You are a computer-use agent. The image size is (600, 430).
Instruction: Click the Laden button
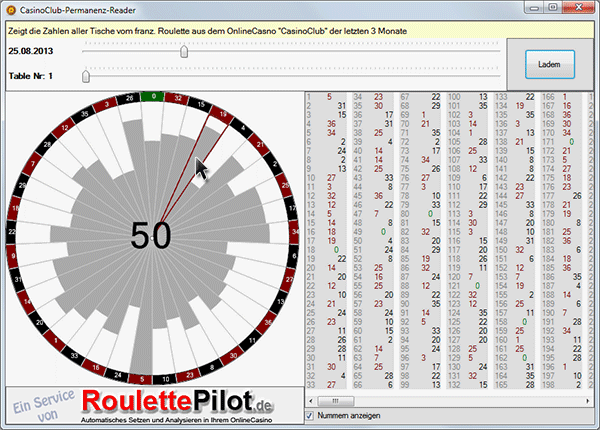[550, 64]
